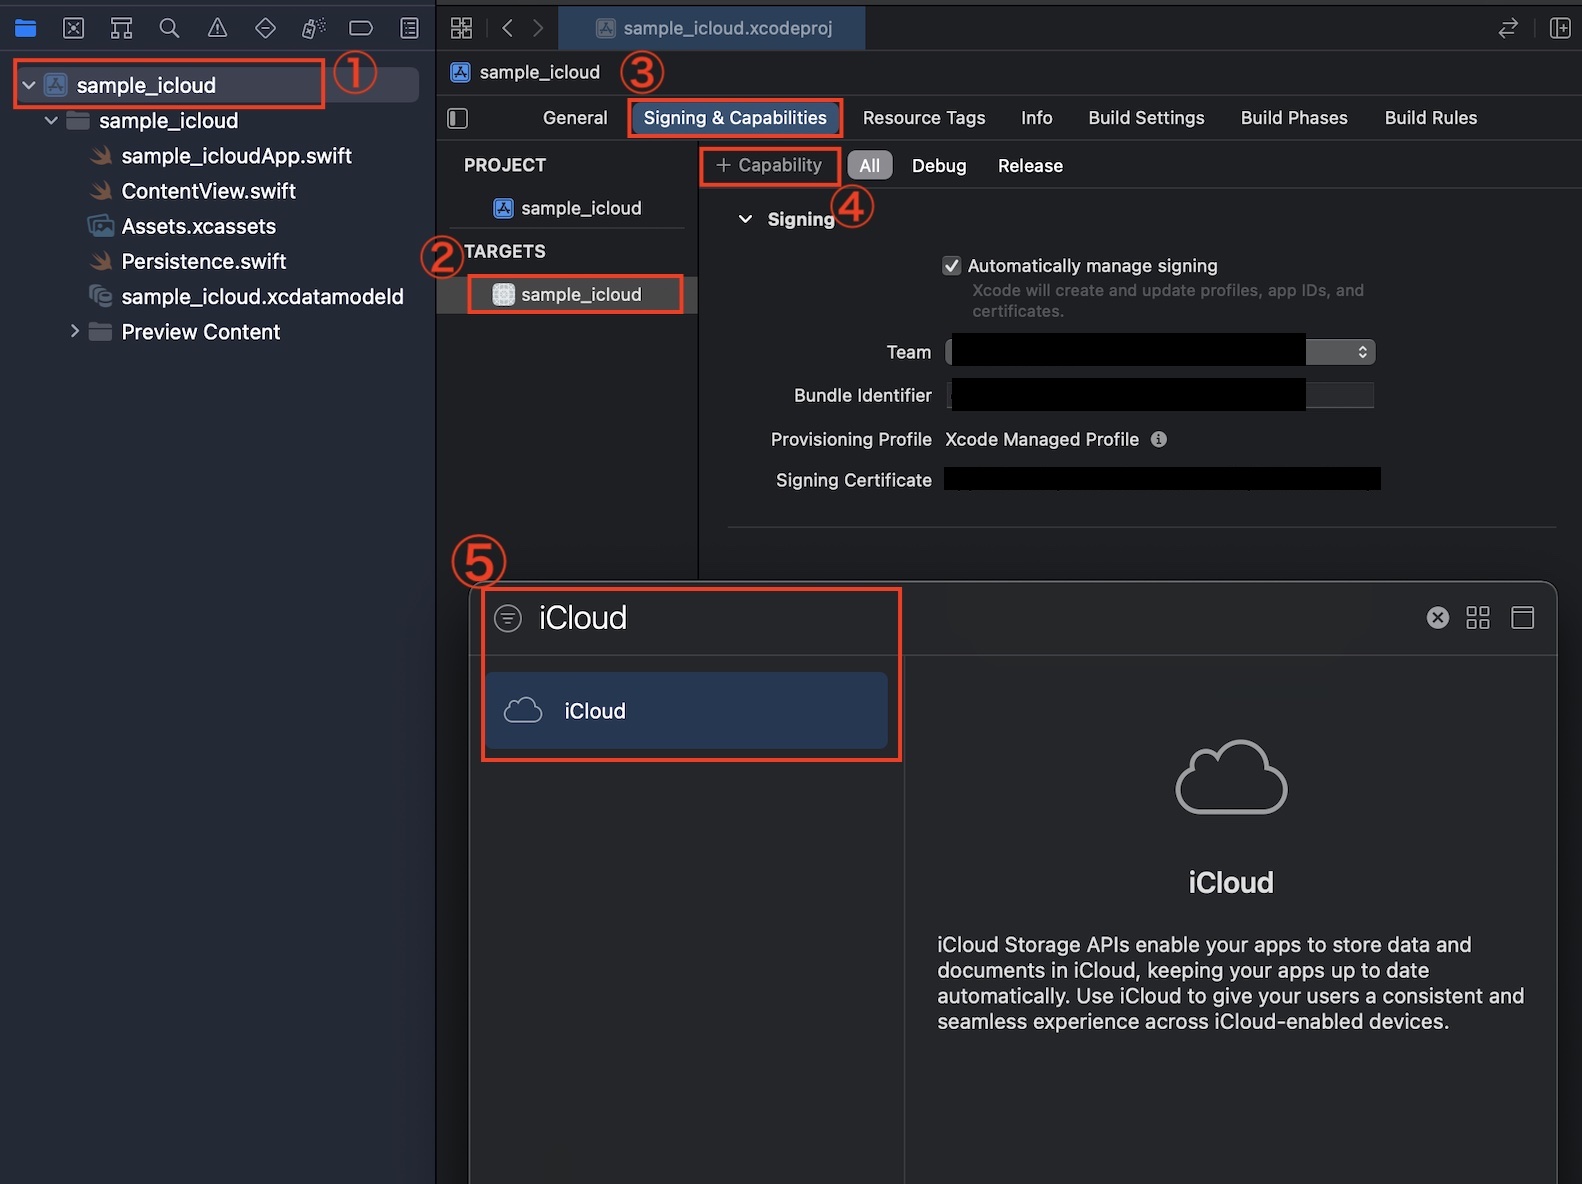
Task: Open the Build Rules tab
Action: [x=1431, y=118]
